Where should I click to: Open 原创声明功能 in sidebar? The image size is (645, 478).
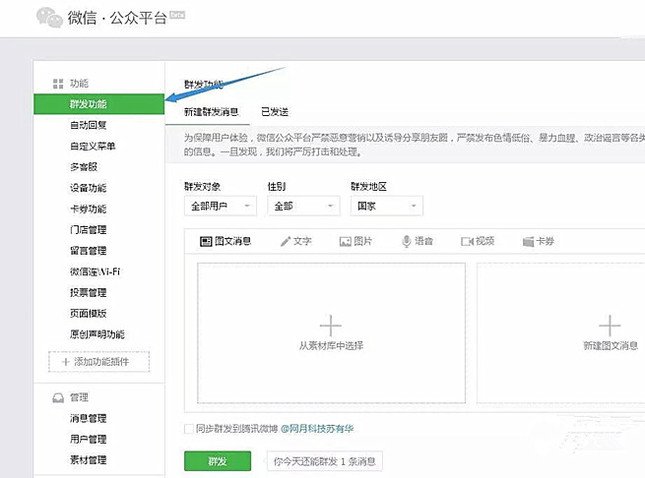coord(97,334)
